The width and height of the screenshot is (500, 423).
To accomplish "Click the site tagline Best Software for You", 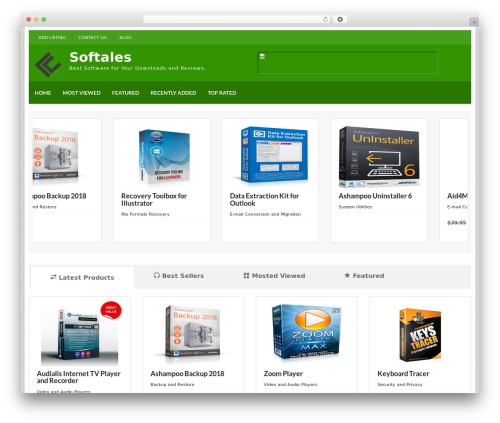I will (x=137, y=68).
